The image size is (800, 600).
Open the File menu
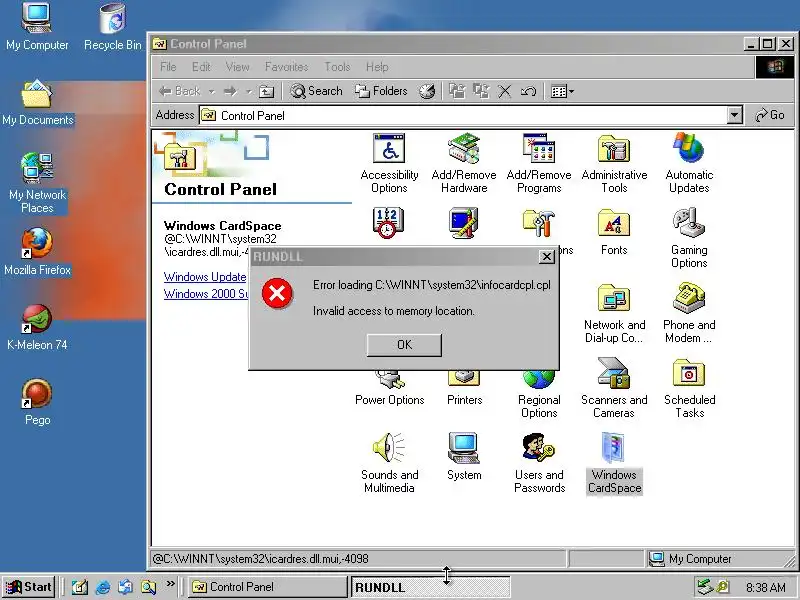[168, 67]
